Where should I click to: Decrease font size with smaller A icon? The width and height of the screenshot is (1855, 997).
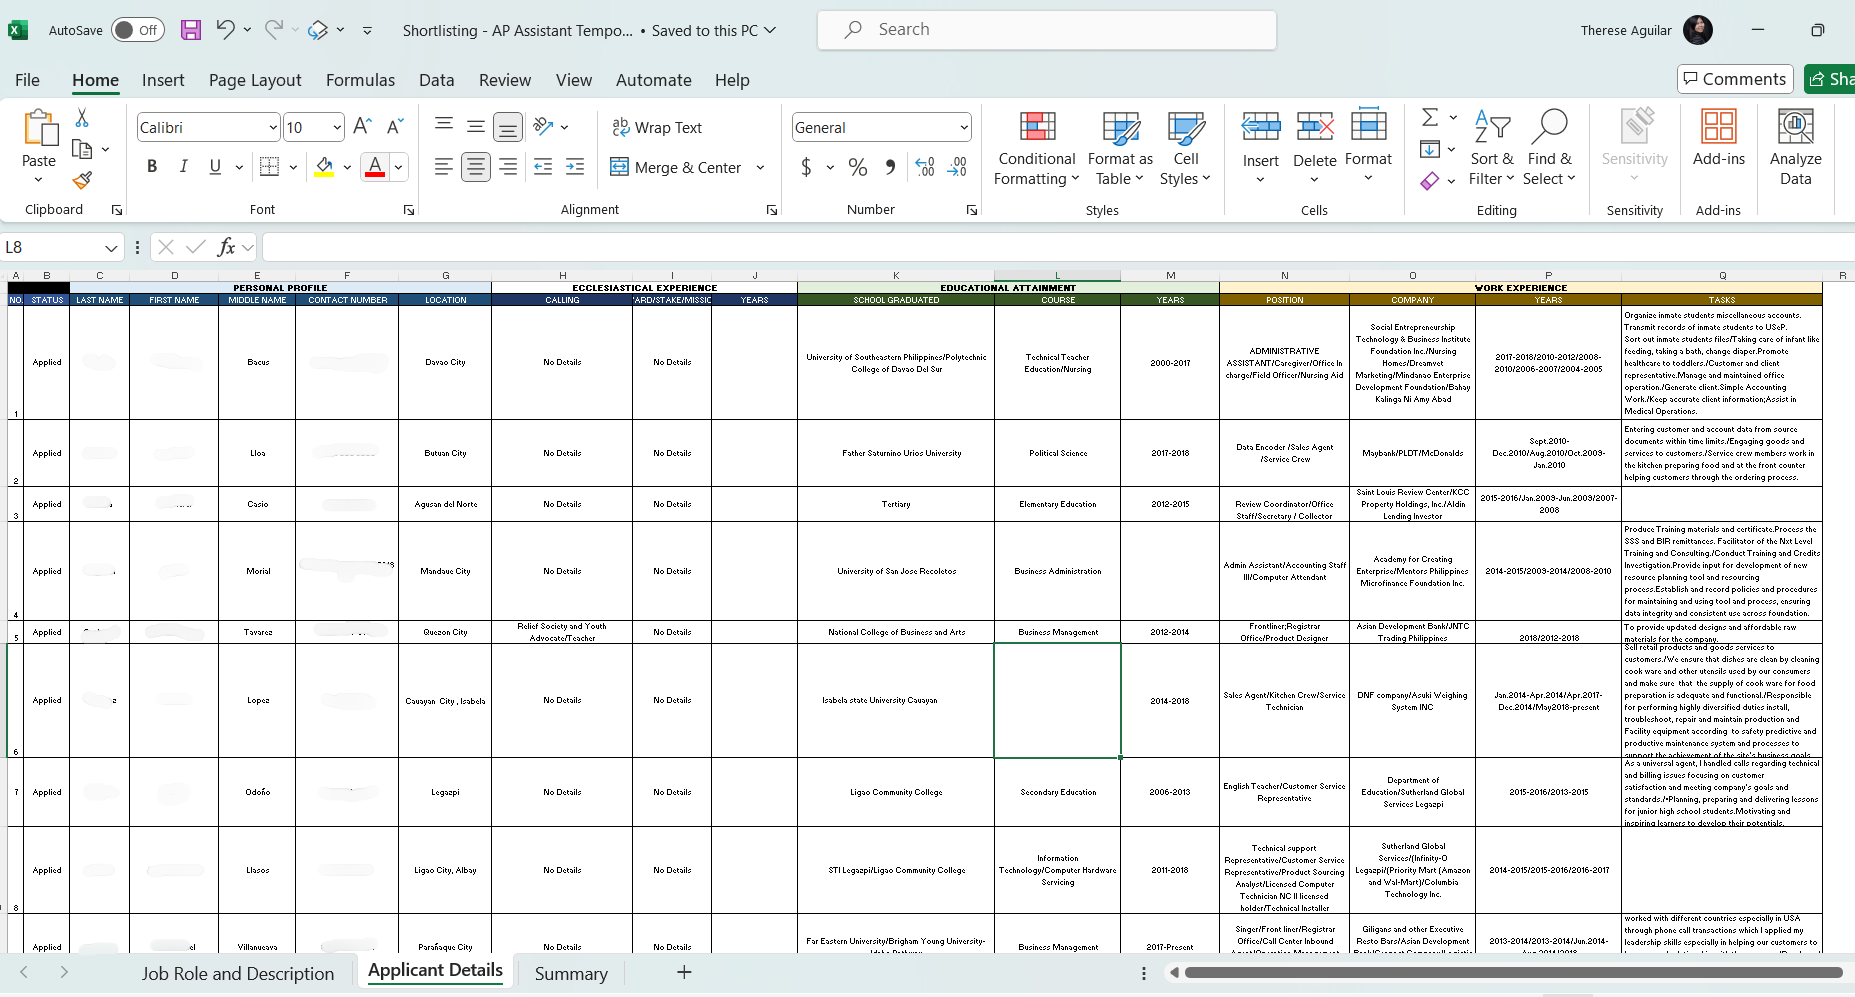[x=395, y=126]
